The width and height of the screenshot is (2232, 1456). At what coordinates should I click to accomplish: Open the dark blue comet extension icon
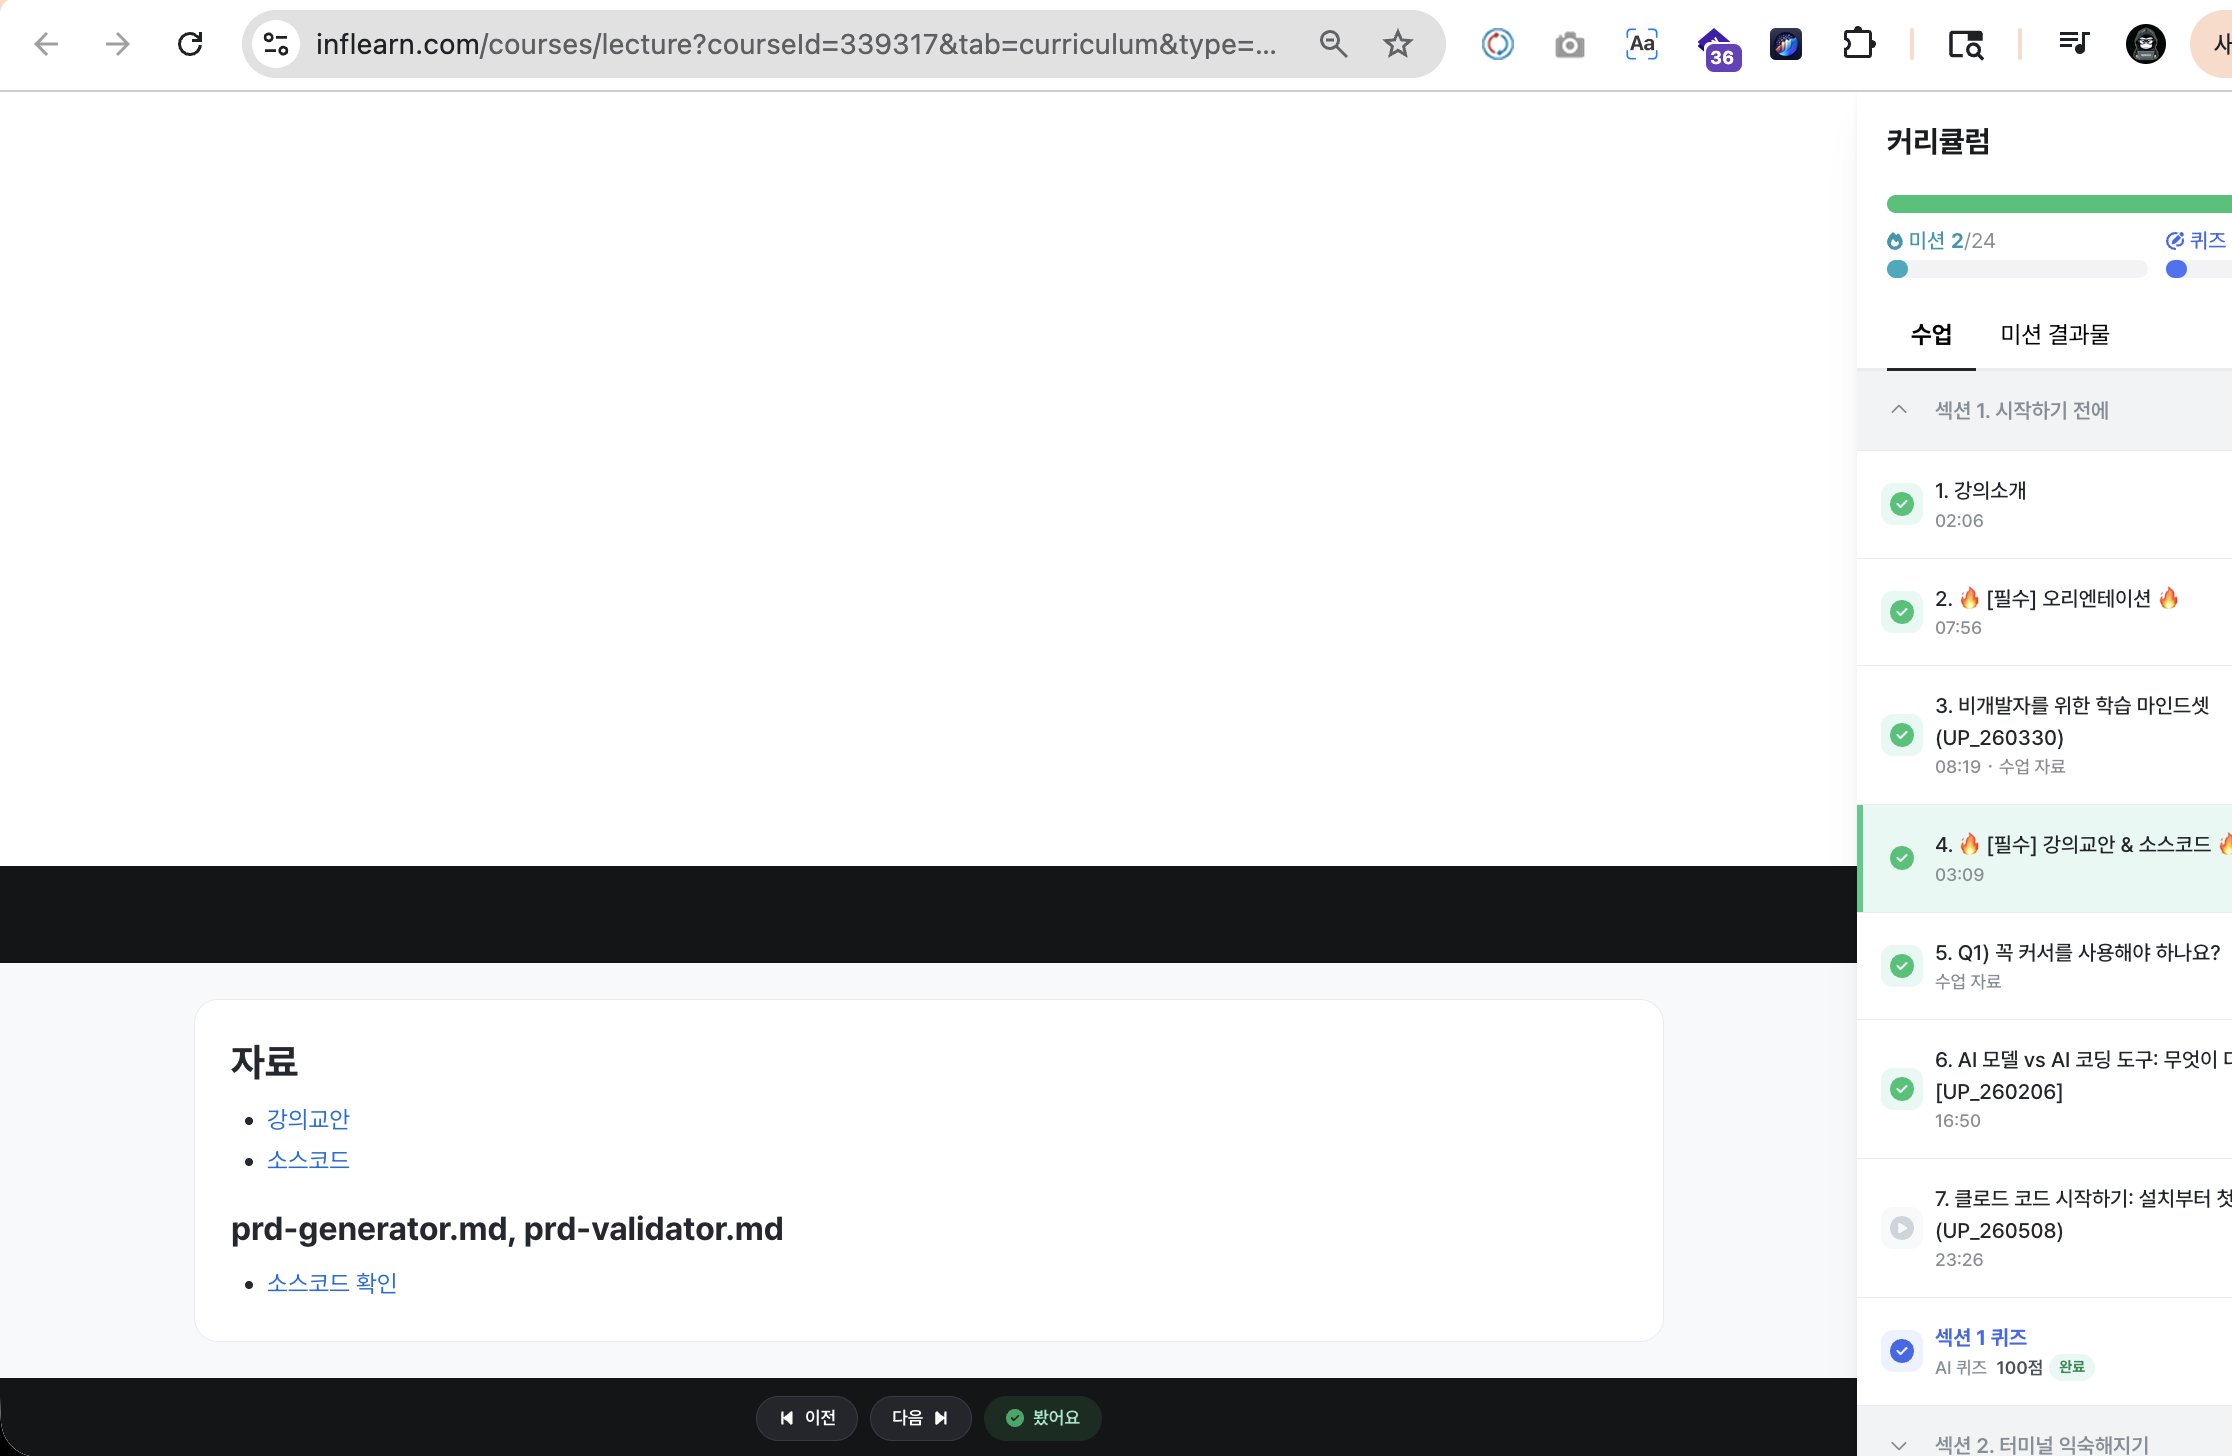tap(1786, 44)
